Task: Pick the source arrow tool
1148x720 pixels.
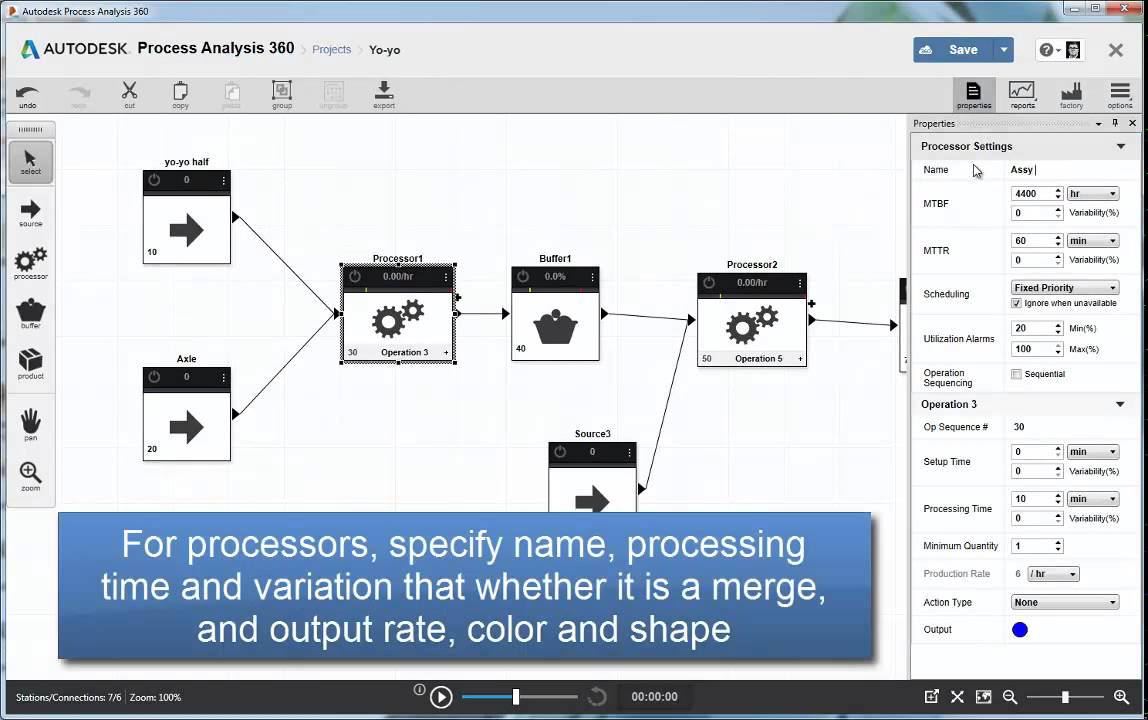Action: click(31, 213)
